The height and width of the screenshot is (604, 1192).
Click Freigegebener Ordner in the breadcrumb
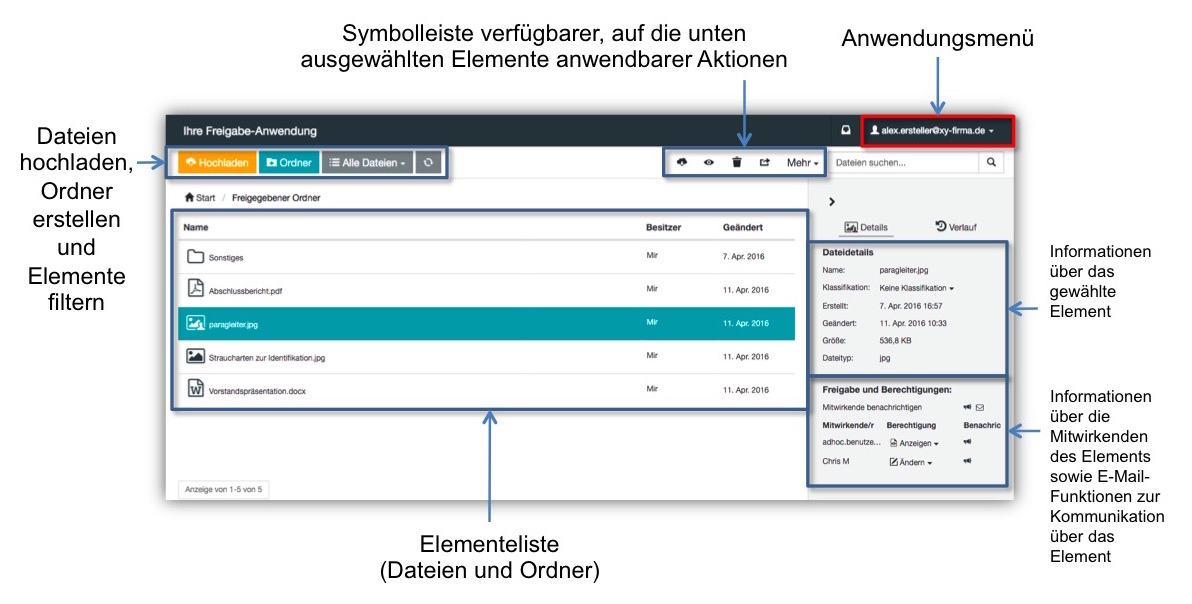[x=276, y=198]
